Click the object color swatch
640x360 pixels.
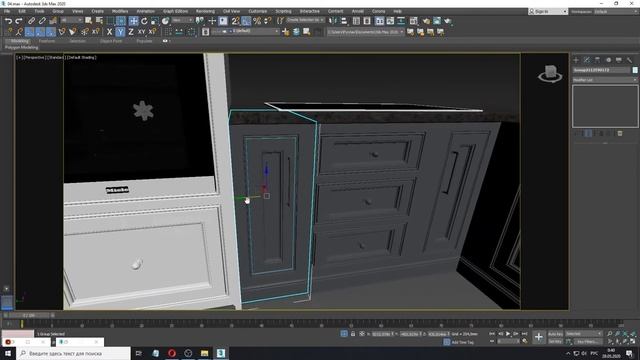click(x=635, y=70)
